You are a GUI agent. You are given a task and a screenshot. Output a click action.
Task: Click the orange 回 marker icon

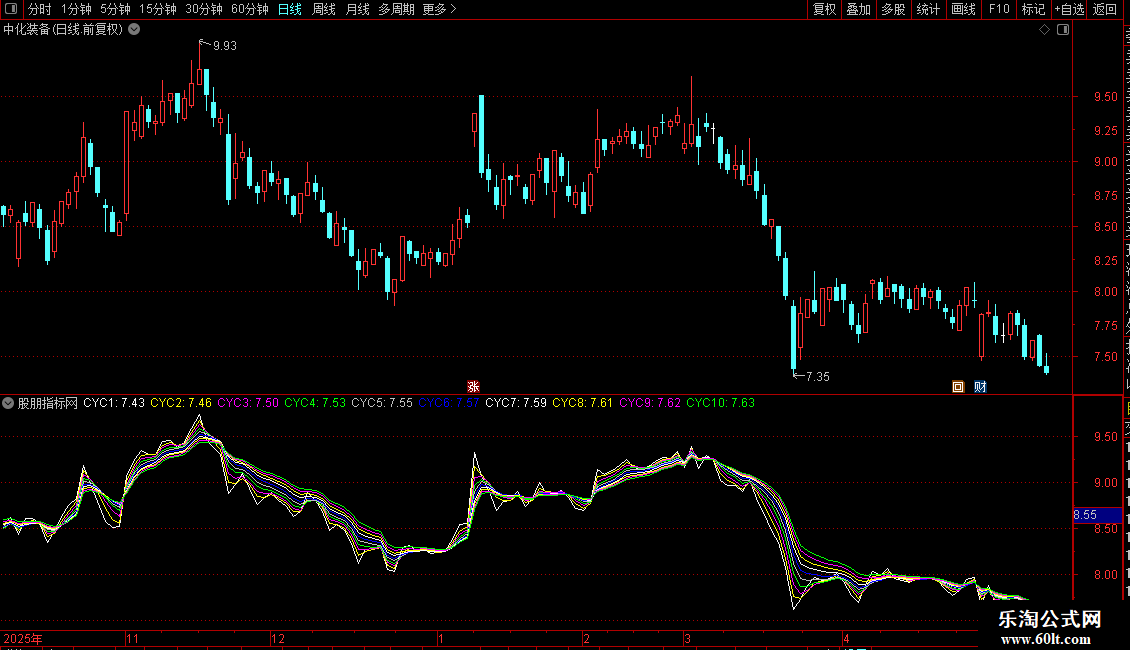pyautogui.click(x=958, y=387)
